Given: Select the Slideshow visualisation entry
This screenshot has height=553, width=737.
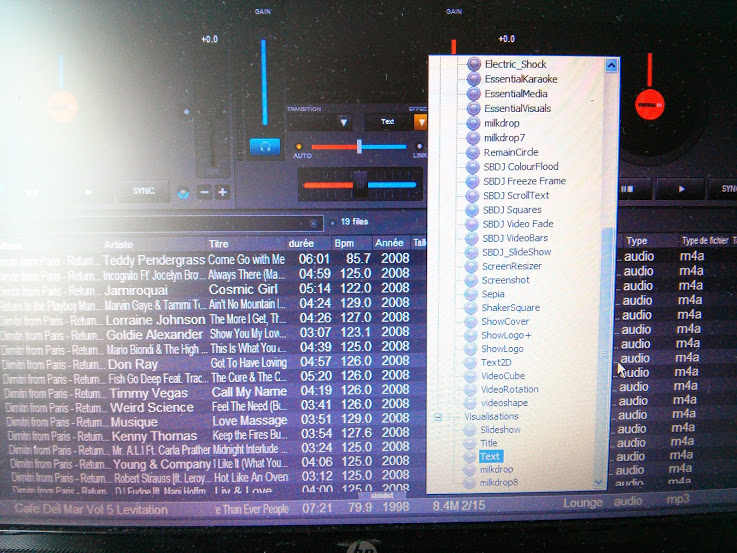Looking at the screenshot, I should [x=500, y=430].
